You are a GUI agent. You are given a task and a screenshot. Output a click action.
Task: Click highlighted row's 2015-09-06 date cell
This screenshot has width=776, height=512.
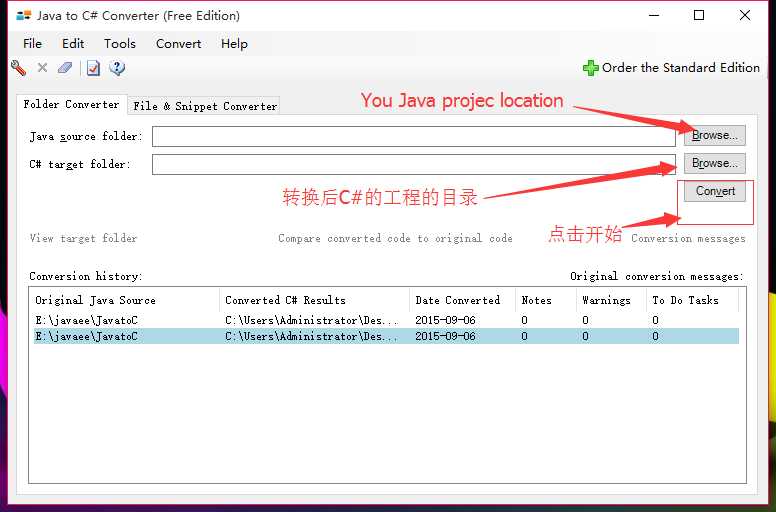tap(445, 336)
